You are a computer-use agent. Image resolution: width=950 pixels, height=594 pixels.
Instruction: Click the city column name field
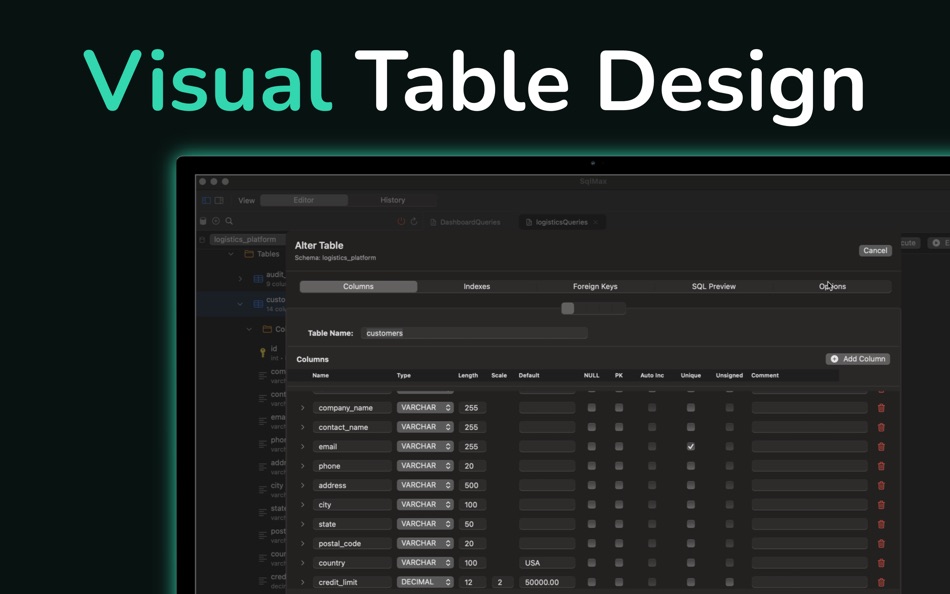pos(352,505)
